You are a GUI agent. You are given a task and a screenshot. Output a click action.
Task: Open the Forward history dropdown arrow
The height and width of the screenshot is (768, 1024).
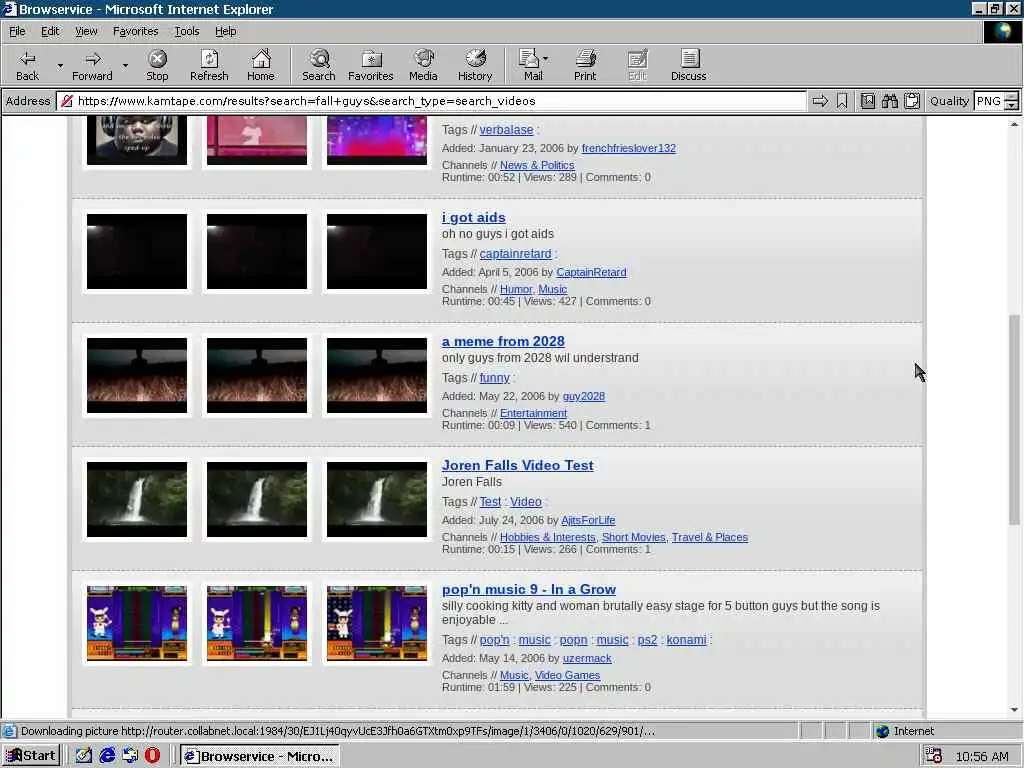pyautogui.click(x=125, y=65)
